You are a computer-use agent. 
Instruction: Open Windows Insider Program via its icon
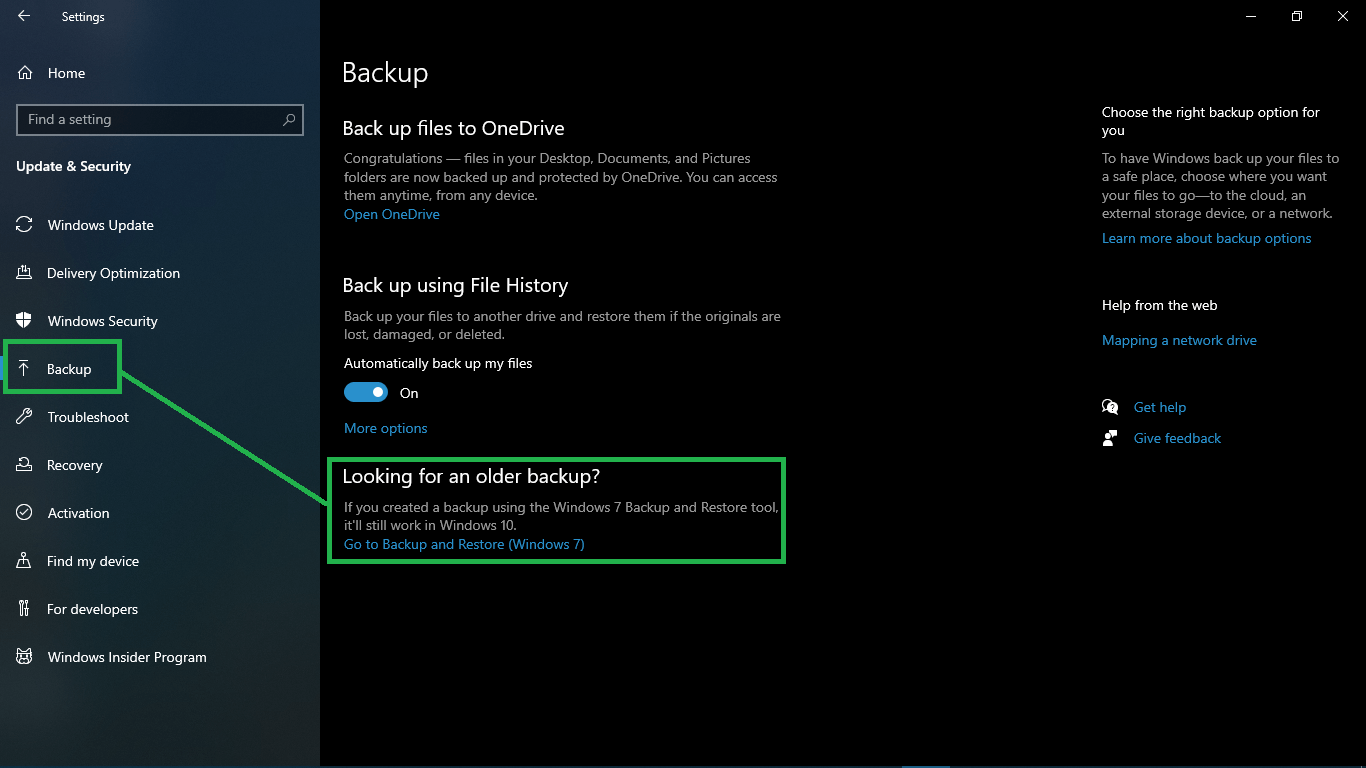point(24,656)
